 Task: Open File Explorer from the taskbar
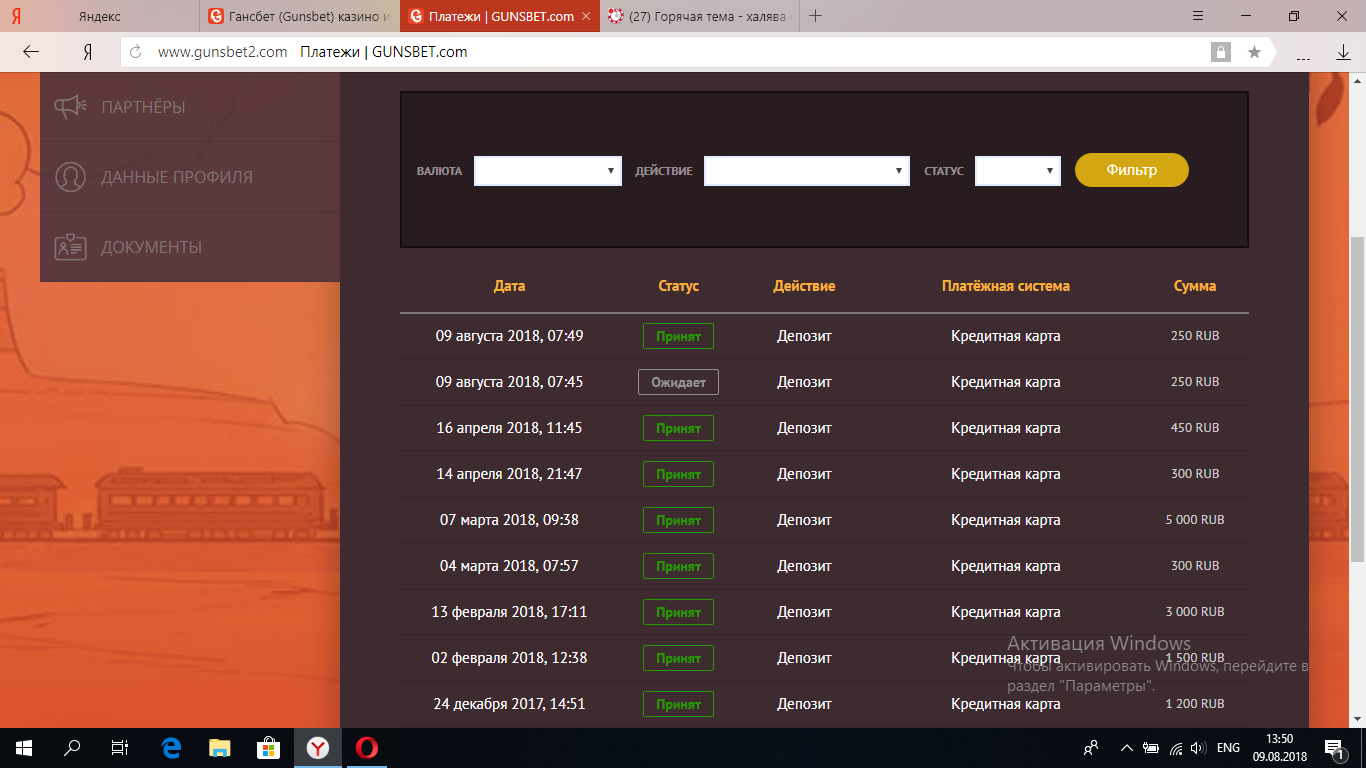coord(220,747)
